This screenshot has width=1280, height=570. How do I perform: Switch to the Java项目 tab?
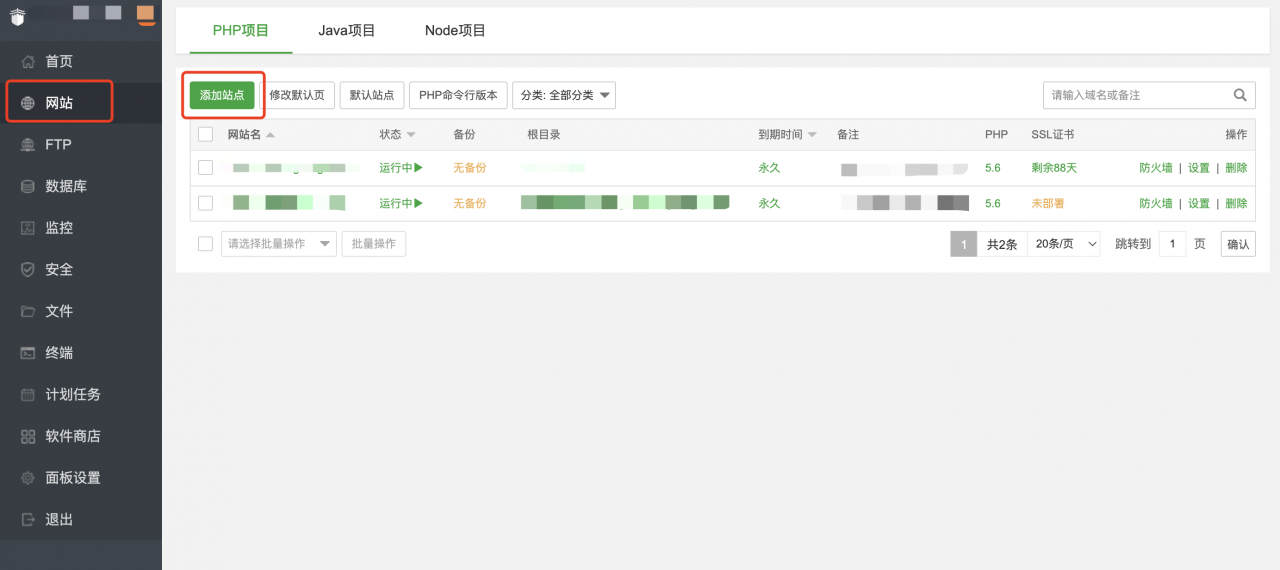click(347, 31)
